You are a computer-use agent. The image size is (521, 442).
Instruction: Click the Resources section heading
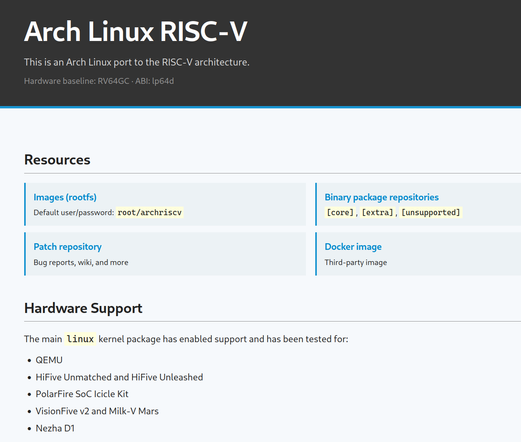(57, 160)
